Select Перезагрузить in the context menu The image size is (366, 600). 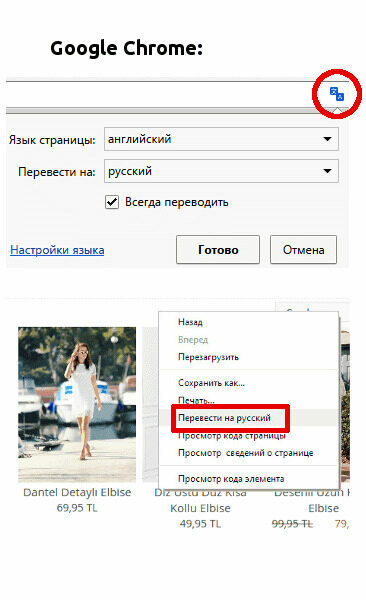(208, 357)
